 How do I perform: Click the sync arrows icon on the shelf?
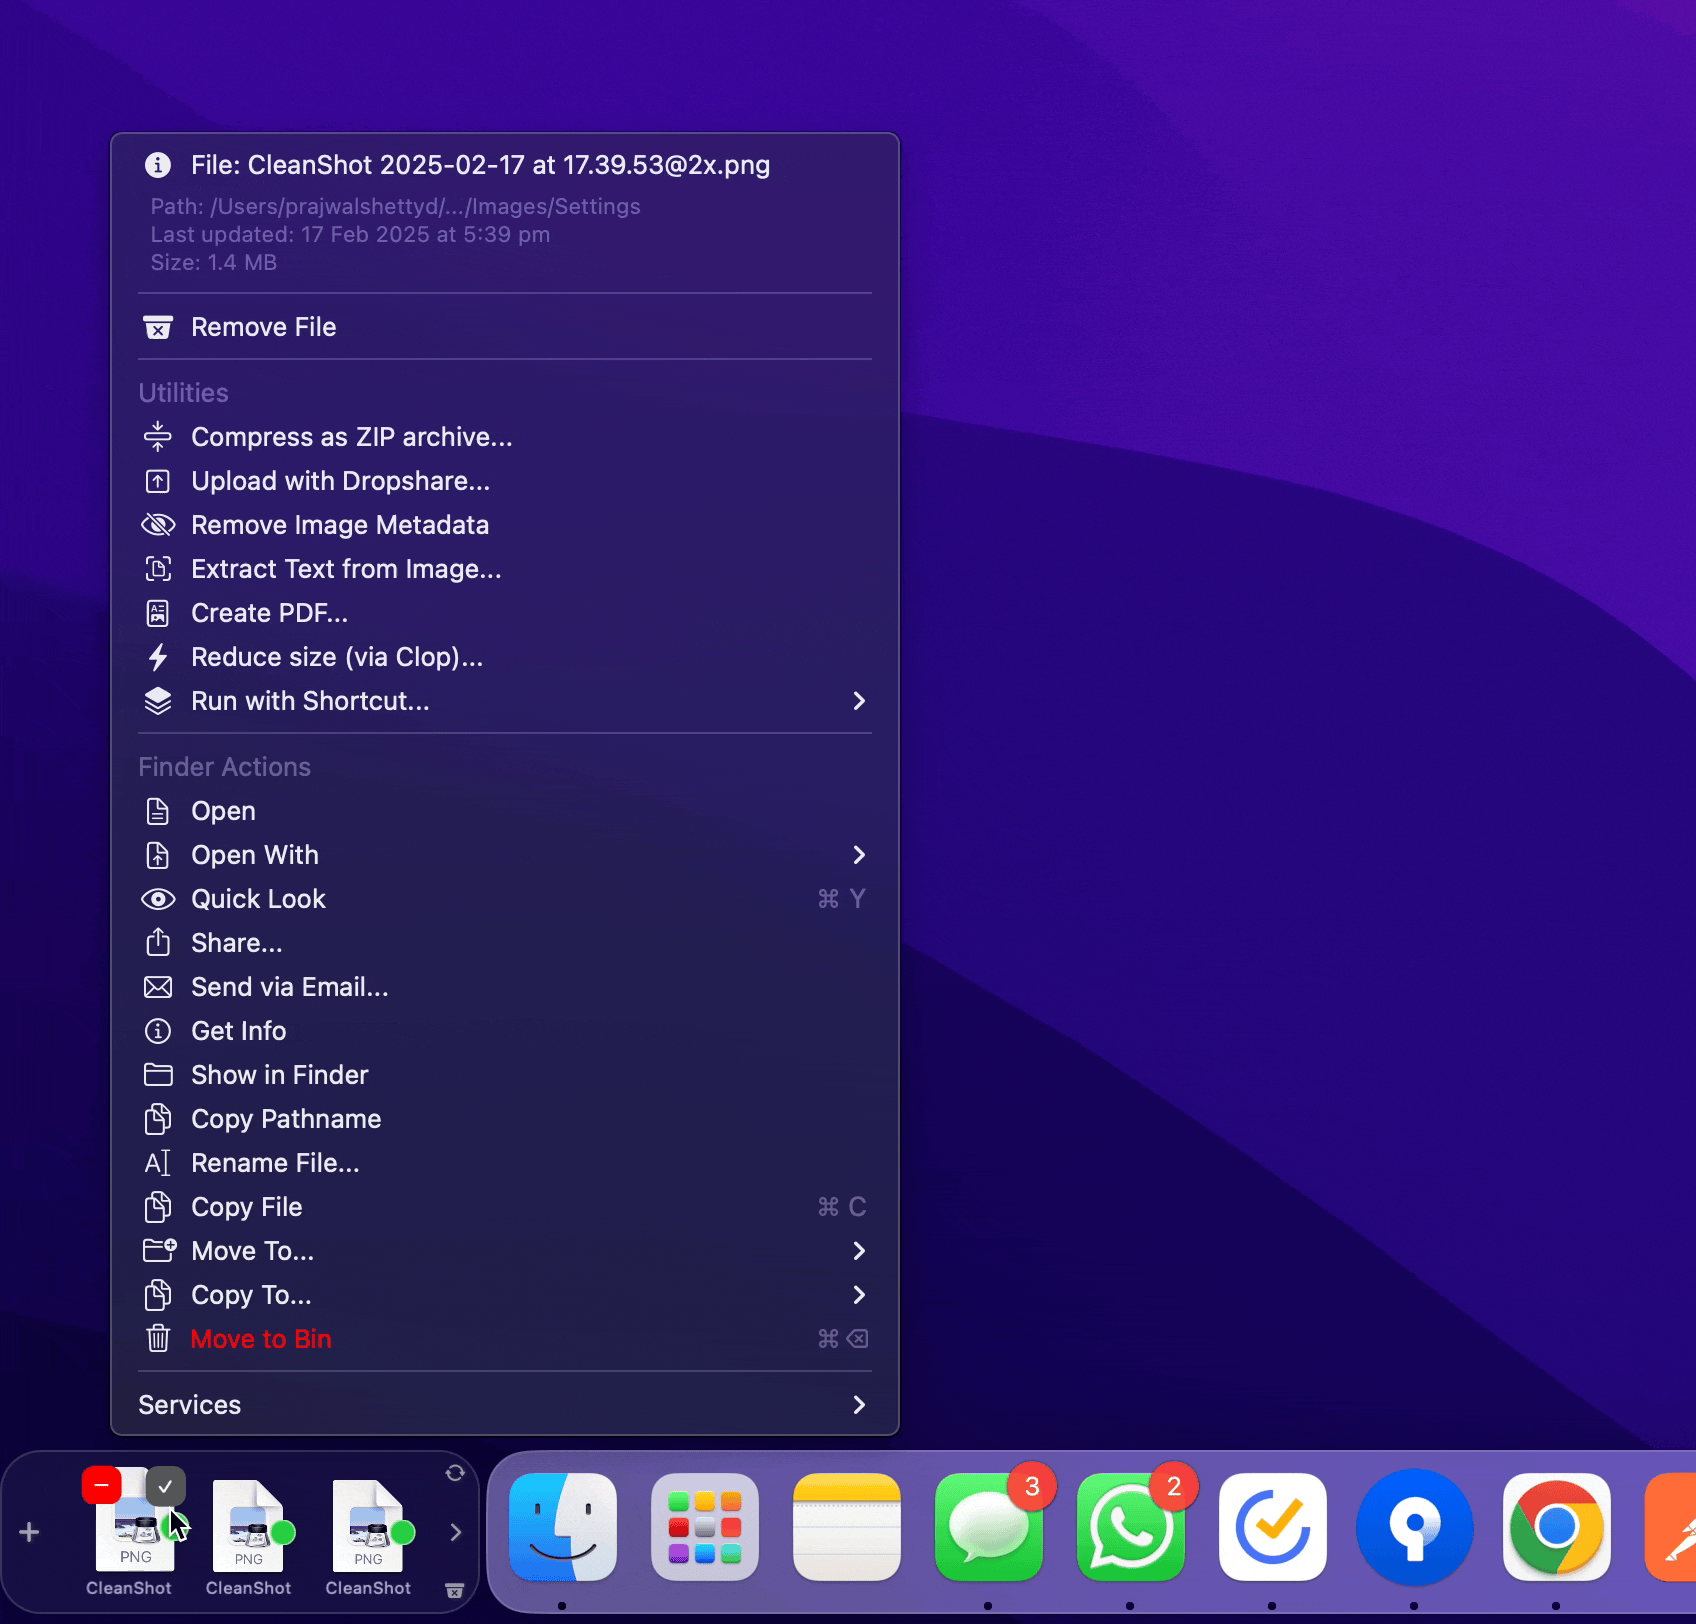coord(455,1473)
